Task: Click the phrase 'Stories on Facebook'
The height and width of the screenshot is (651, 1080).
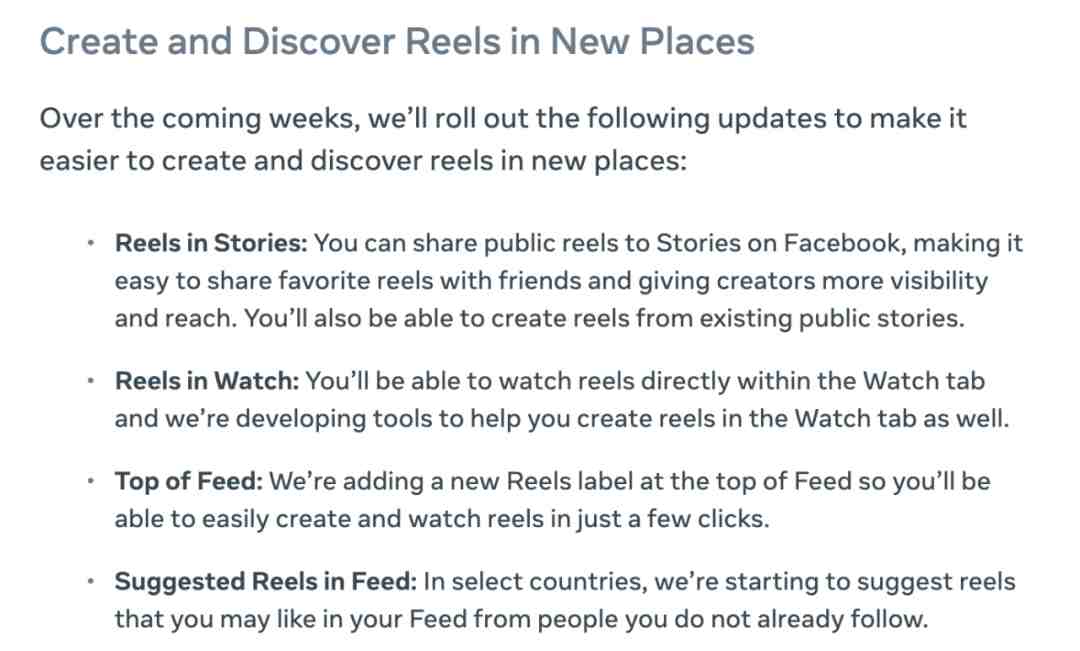Action: pyautogui.click(x=780, y=243)
